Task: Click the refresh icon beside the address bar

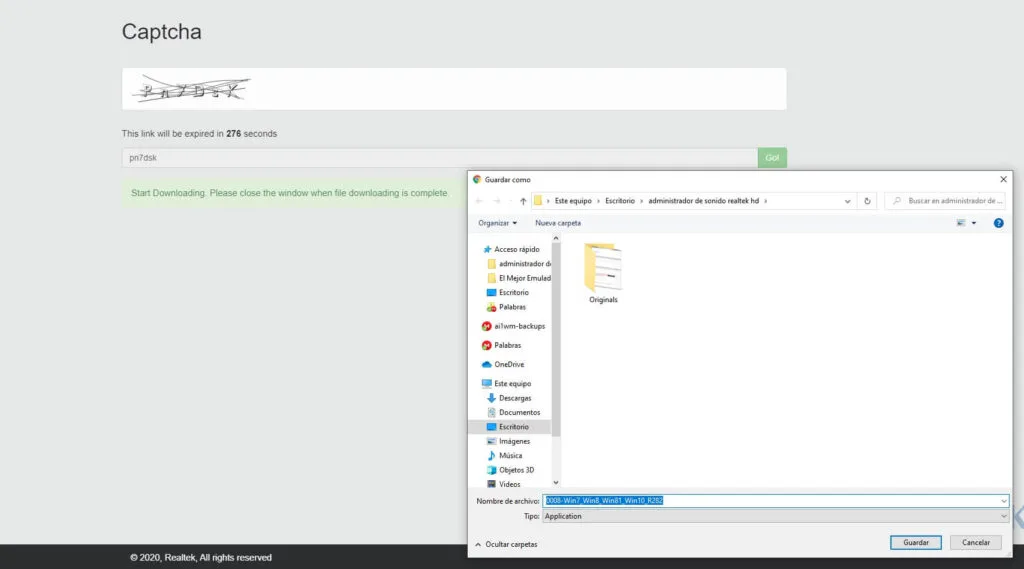Action: pos(867,201)
